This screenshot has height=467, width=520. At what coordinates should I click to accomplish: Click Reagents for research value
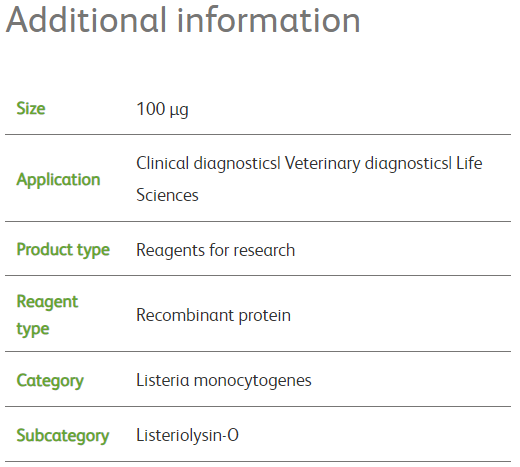[x=216, y=250]
